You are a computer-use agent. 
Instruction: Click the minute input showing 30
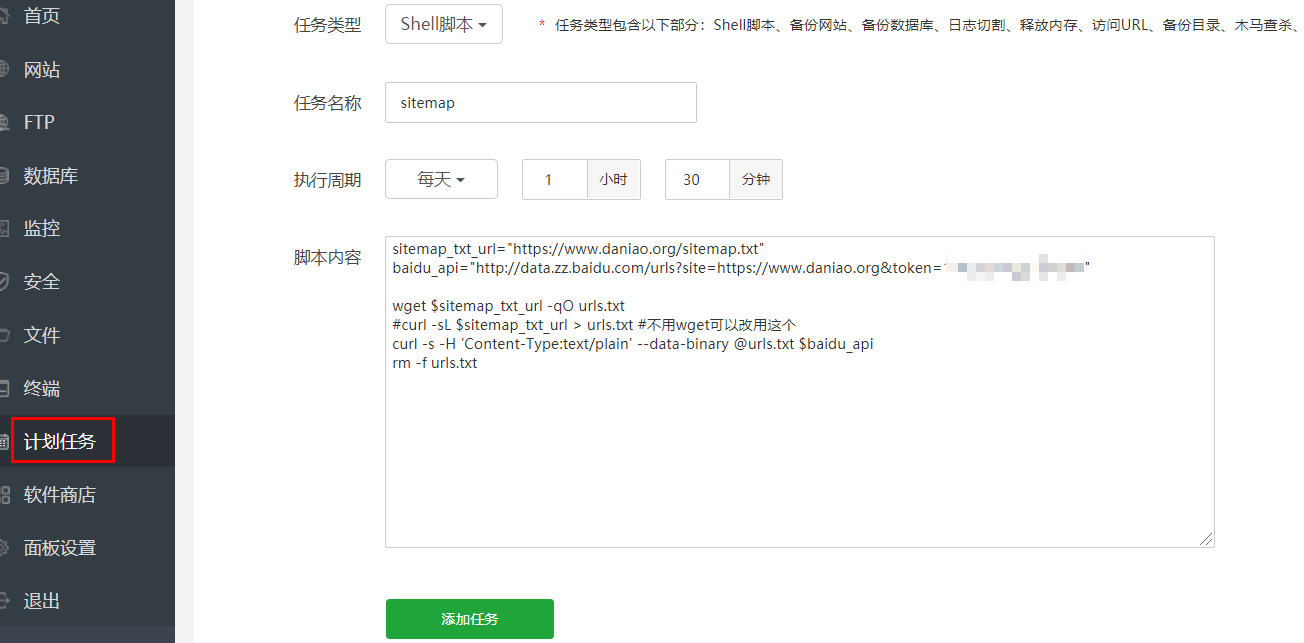point(698,180)
